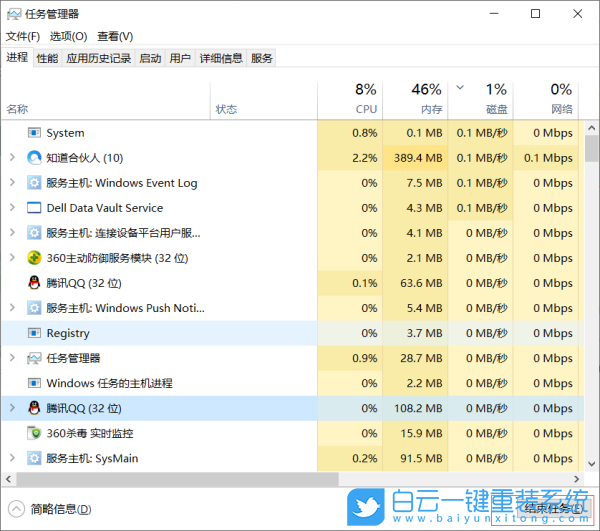Expand the selected 腾讯QQ (32 位) row

12,408
